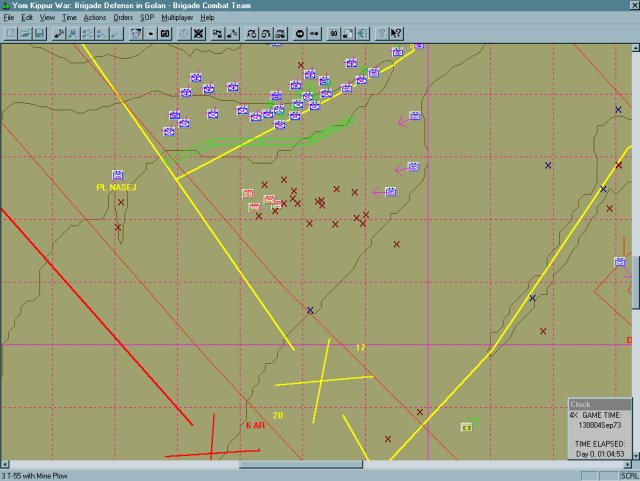Click the middle of three vehicle route icons
Screen dimensions: 640x481
(266, 33)
